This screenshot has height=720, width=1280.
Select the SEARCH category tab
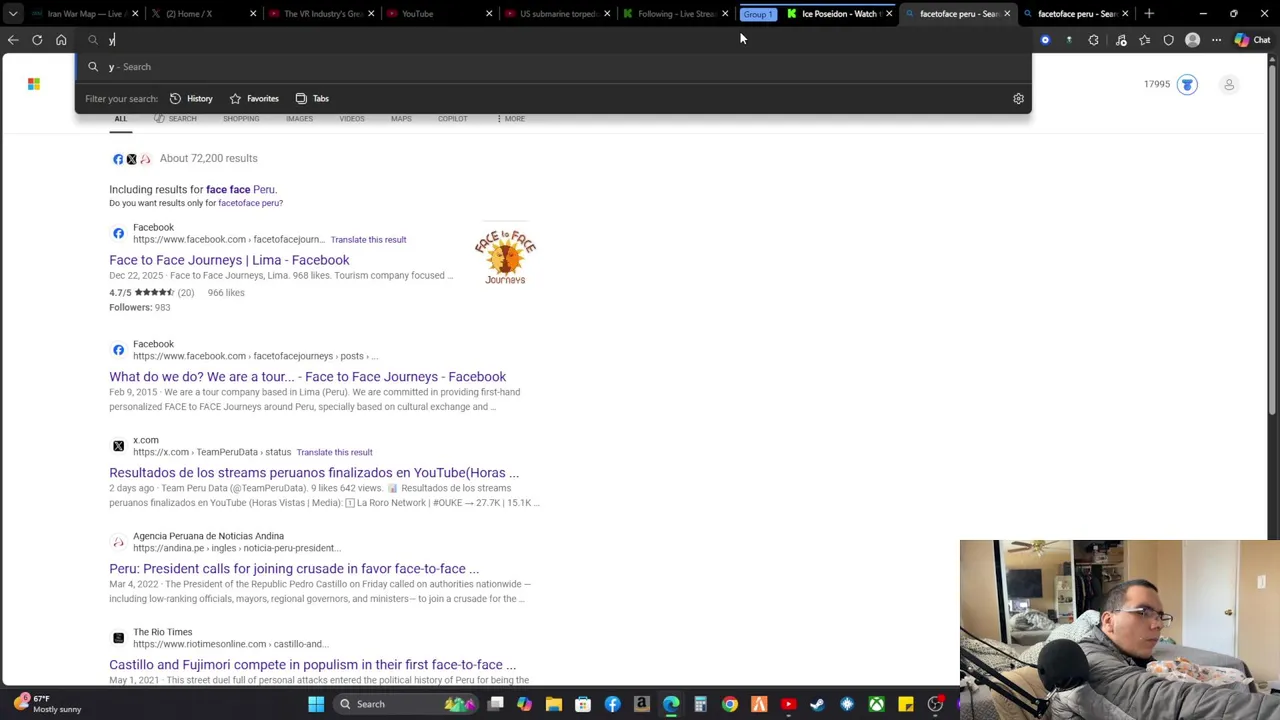(175, 119)
